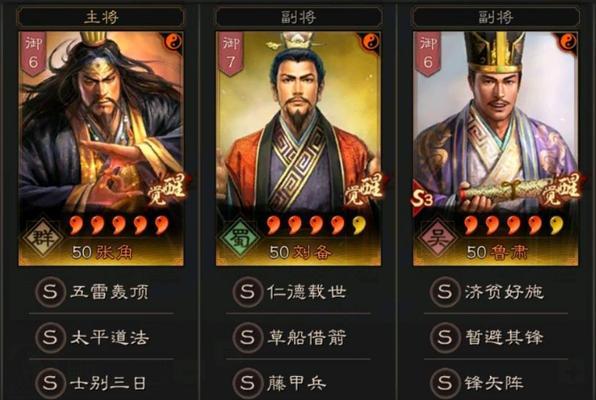Click the yin-yang icon on Liu Bei's card

[371, 41]
